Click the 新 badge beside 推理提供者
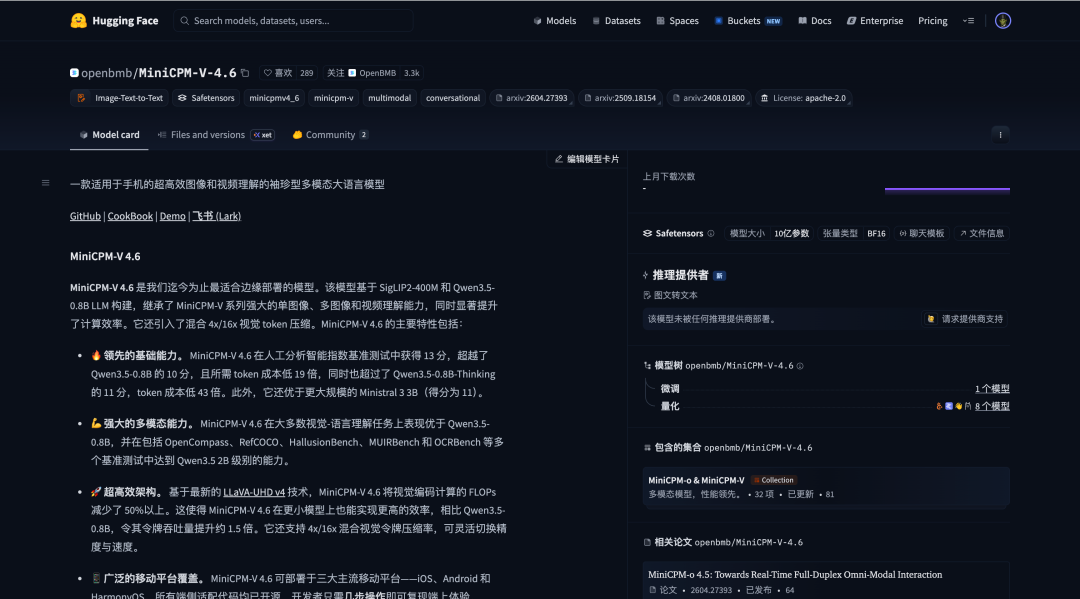1080x599 pixels. point(719,275)
